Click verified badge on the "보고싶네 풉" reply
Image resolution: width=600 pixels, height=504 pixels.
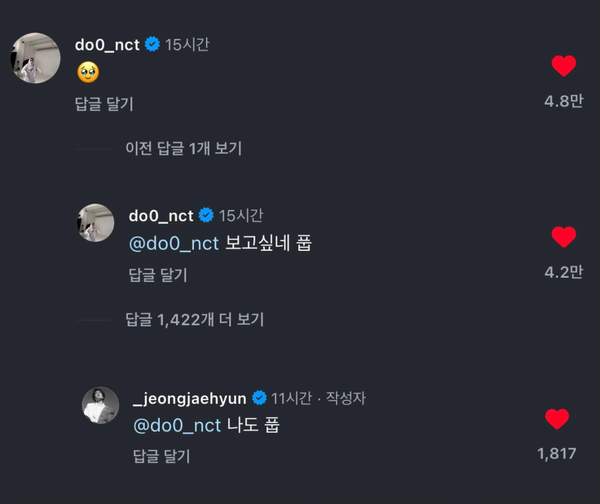pyautogui.click(x=207, y=215)
